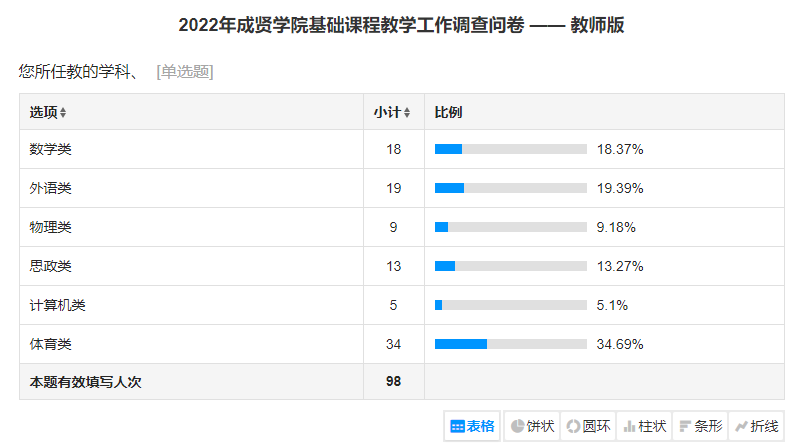Switch to the 表格 table view
This screenshot has height=445, width=794.
[472, 426]
